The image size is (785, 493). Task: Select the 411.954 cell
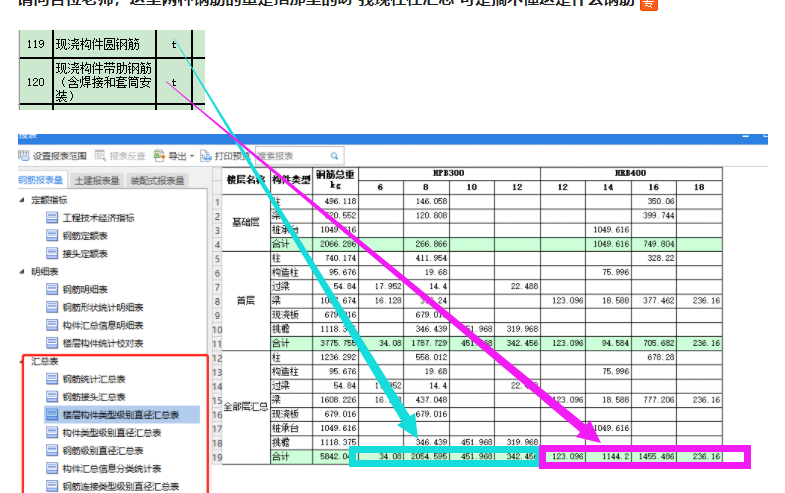[426, 258]
